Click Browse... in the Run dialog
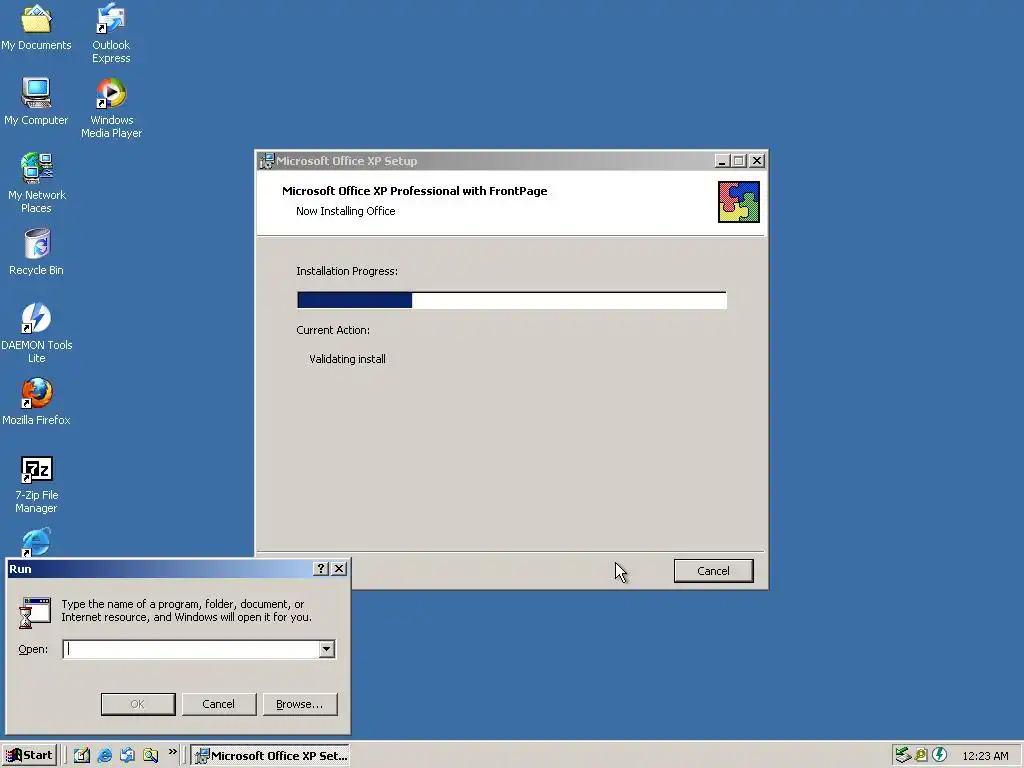Screen dimensions: 1024x768 pos(300,704)
